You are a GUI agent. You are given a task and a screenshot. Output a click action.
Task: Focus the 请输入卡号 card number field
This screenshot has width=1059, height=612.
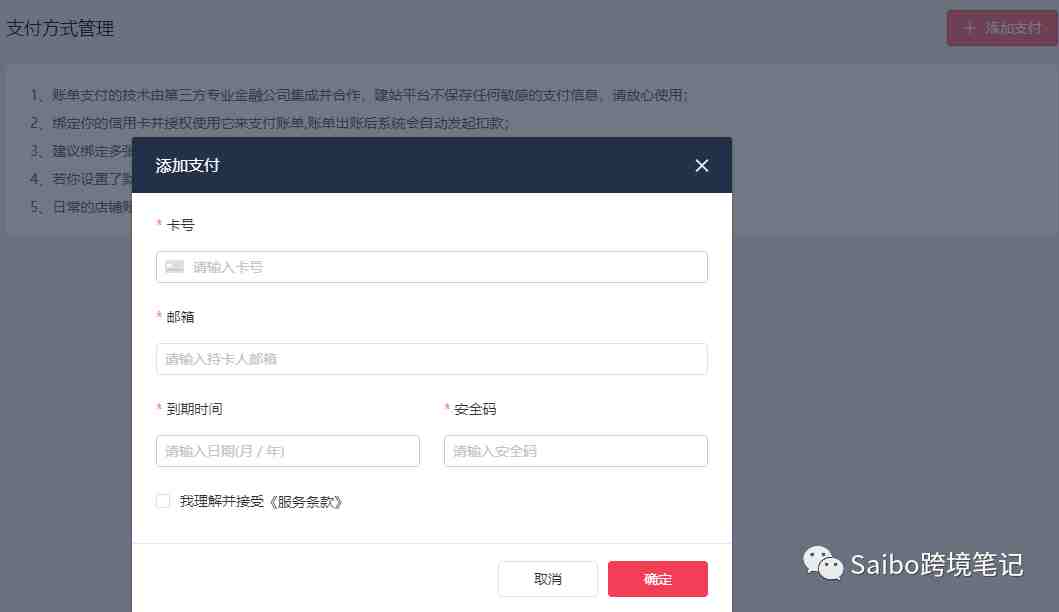[432, 267]
